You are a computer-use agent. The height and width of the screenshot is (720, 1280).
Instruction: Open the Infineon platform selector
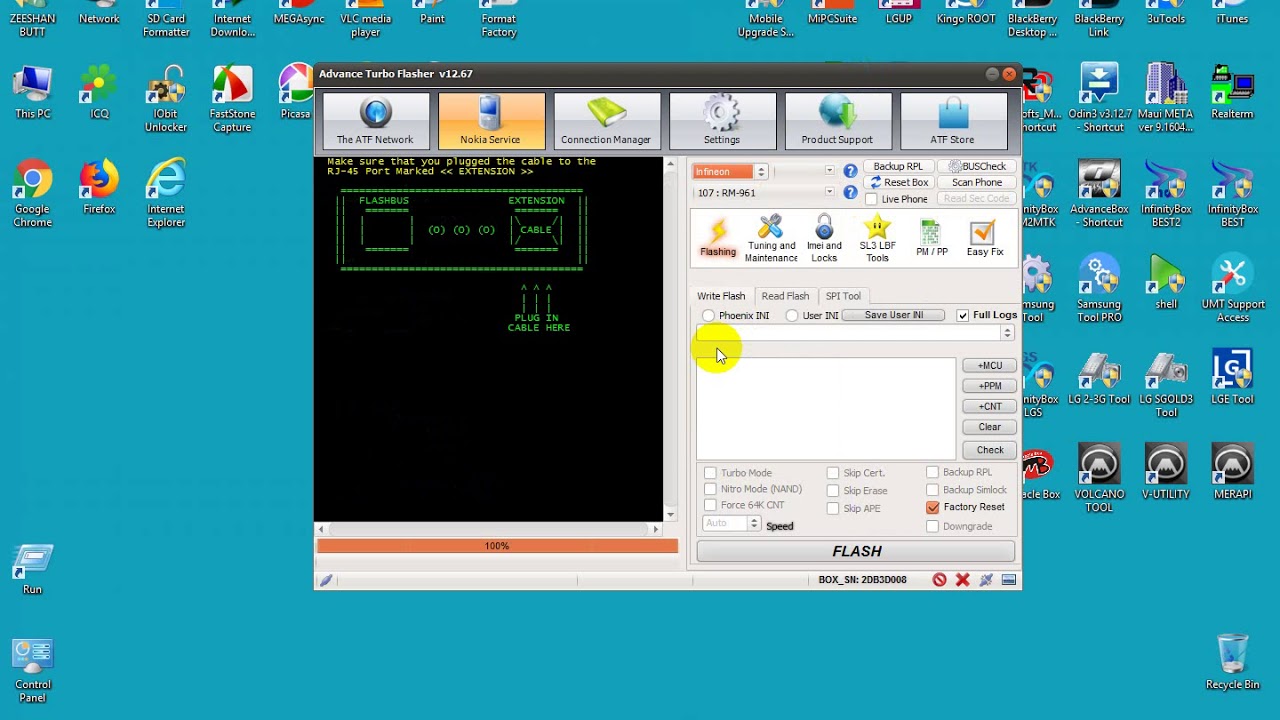coord(730,172)
